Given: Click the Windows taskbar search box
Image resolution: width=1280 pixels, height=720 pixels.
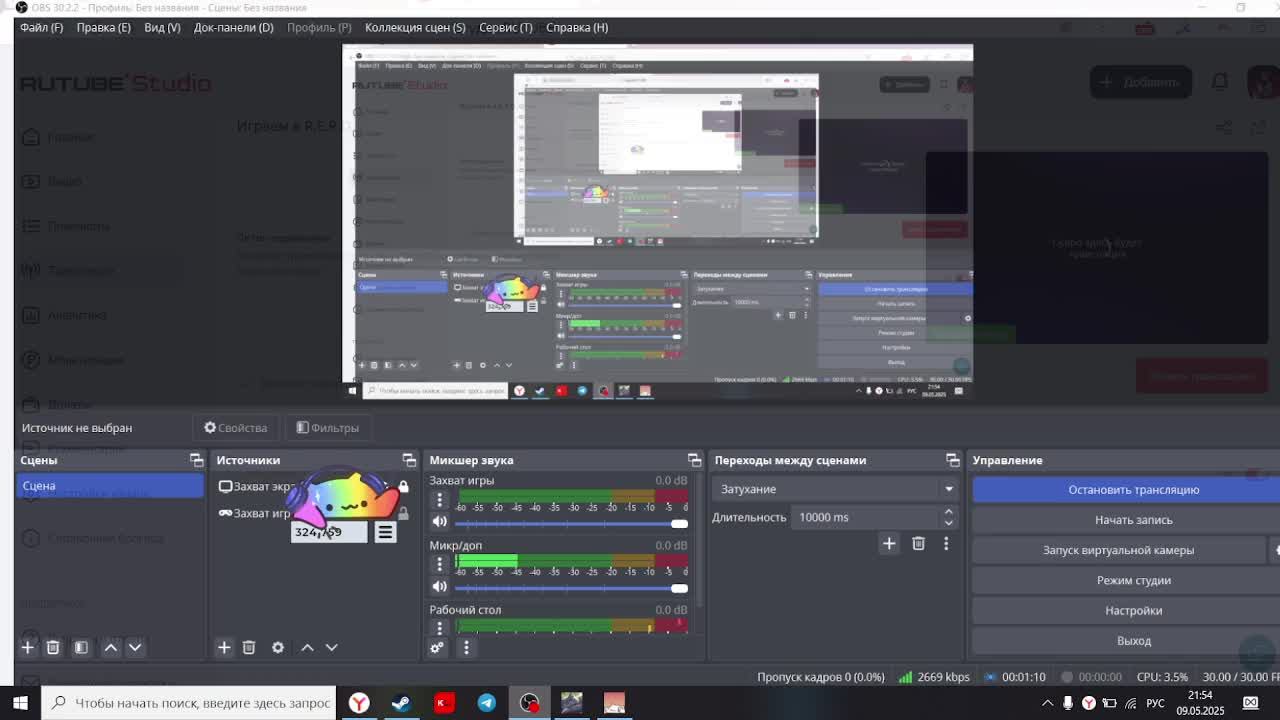Looking at the screenshot, I should point(188,703).
